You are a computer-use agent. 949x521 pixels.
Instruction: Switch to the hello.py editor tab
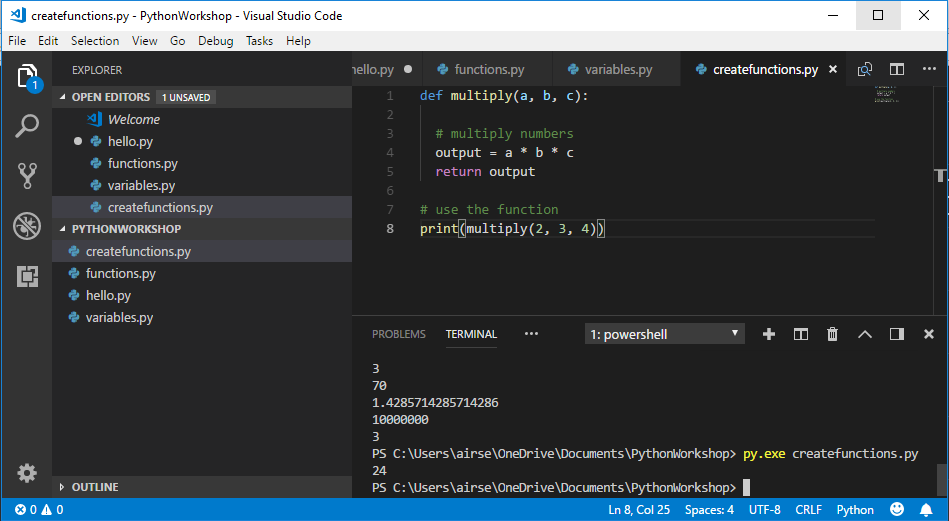[x=386, y=70]
